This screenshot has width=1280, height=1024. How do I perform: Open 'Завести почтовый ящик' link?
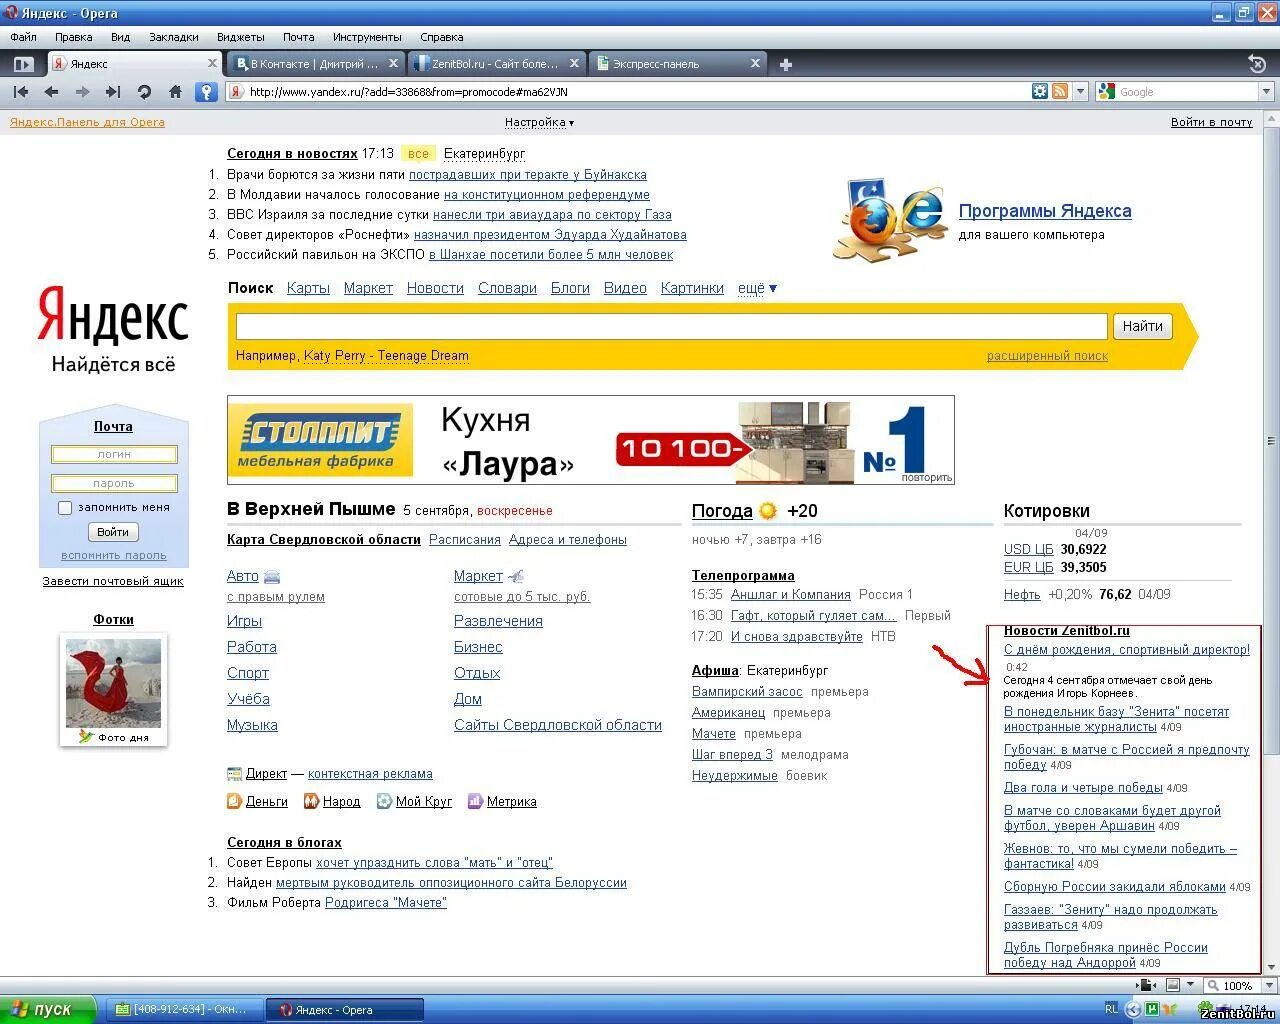(x=113, y=581)
